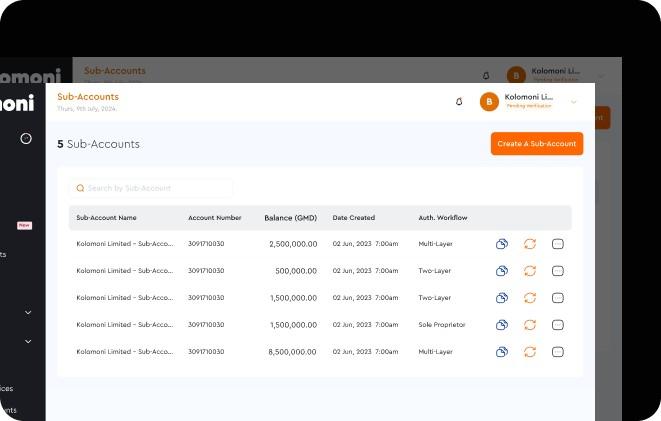This screenshot has width=661, height=421.
Task: Click the New badge in the sidebar
Action: (x=24, y=225)
